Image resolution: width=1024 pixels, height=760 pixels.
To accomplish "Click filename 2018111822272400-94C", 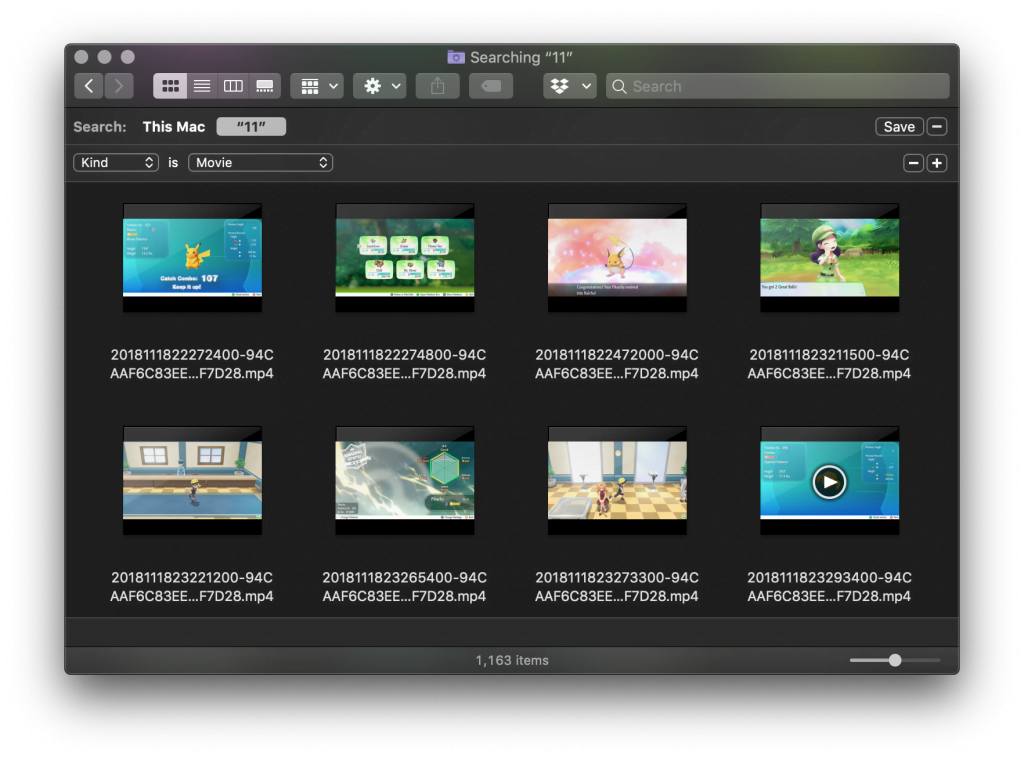I will coord(192,364).
